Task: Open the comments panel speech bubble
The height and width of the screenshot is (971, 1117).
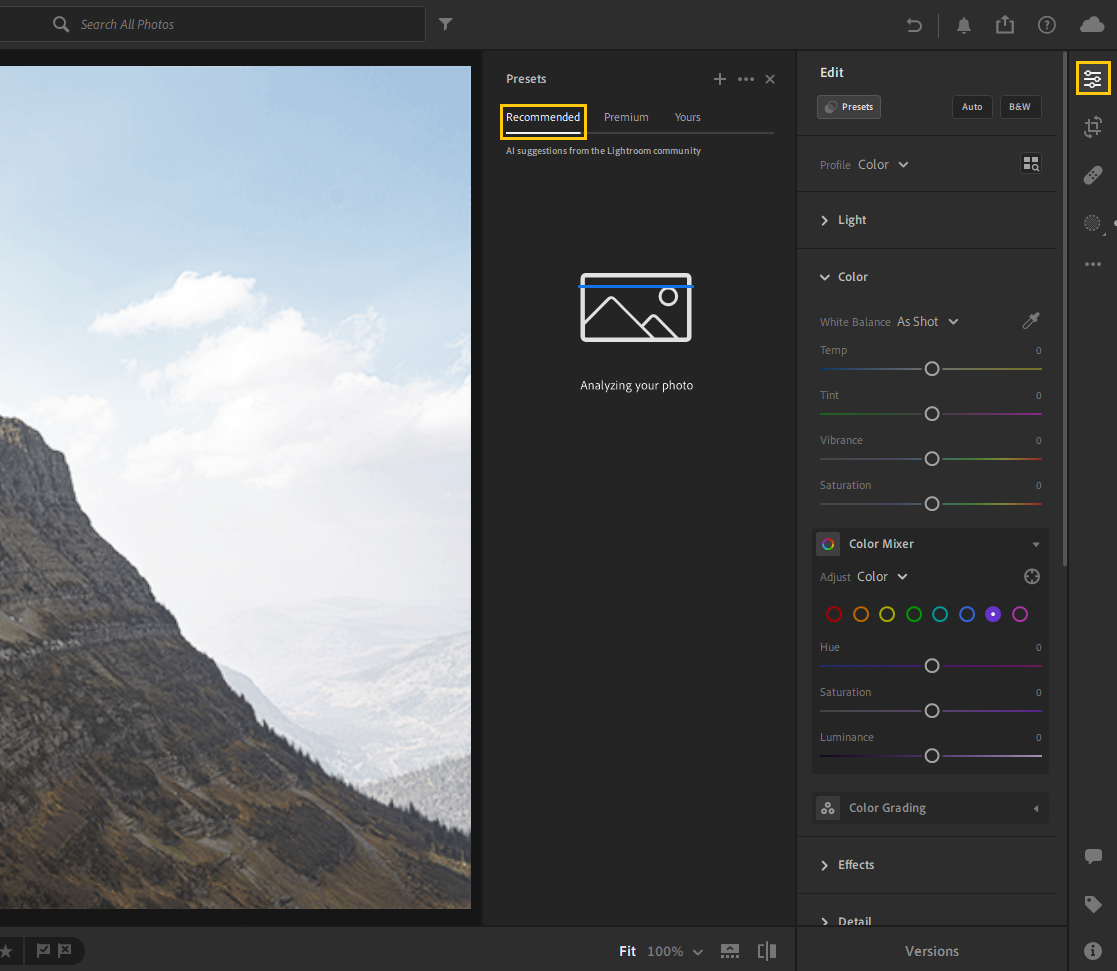Action: (1093, 856)
